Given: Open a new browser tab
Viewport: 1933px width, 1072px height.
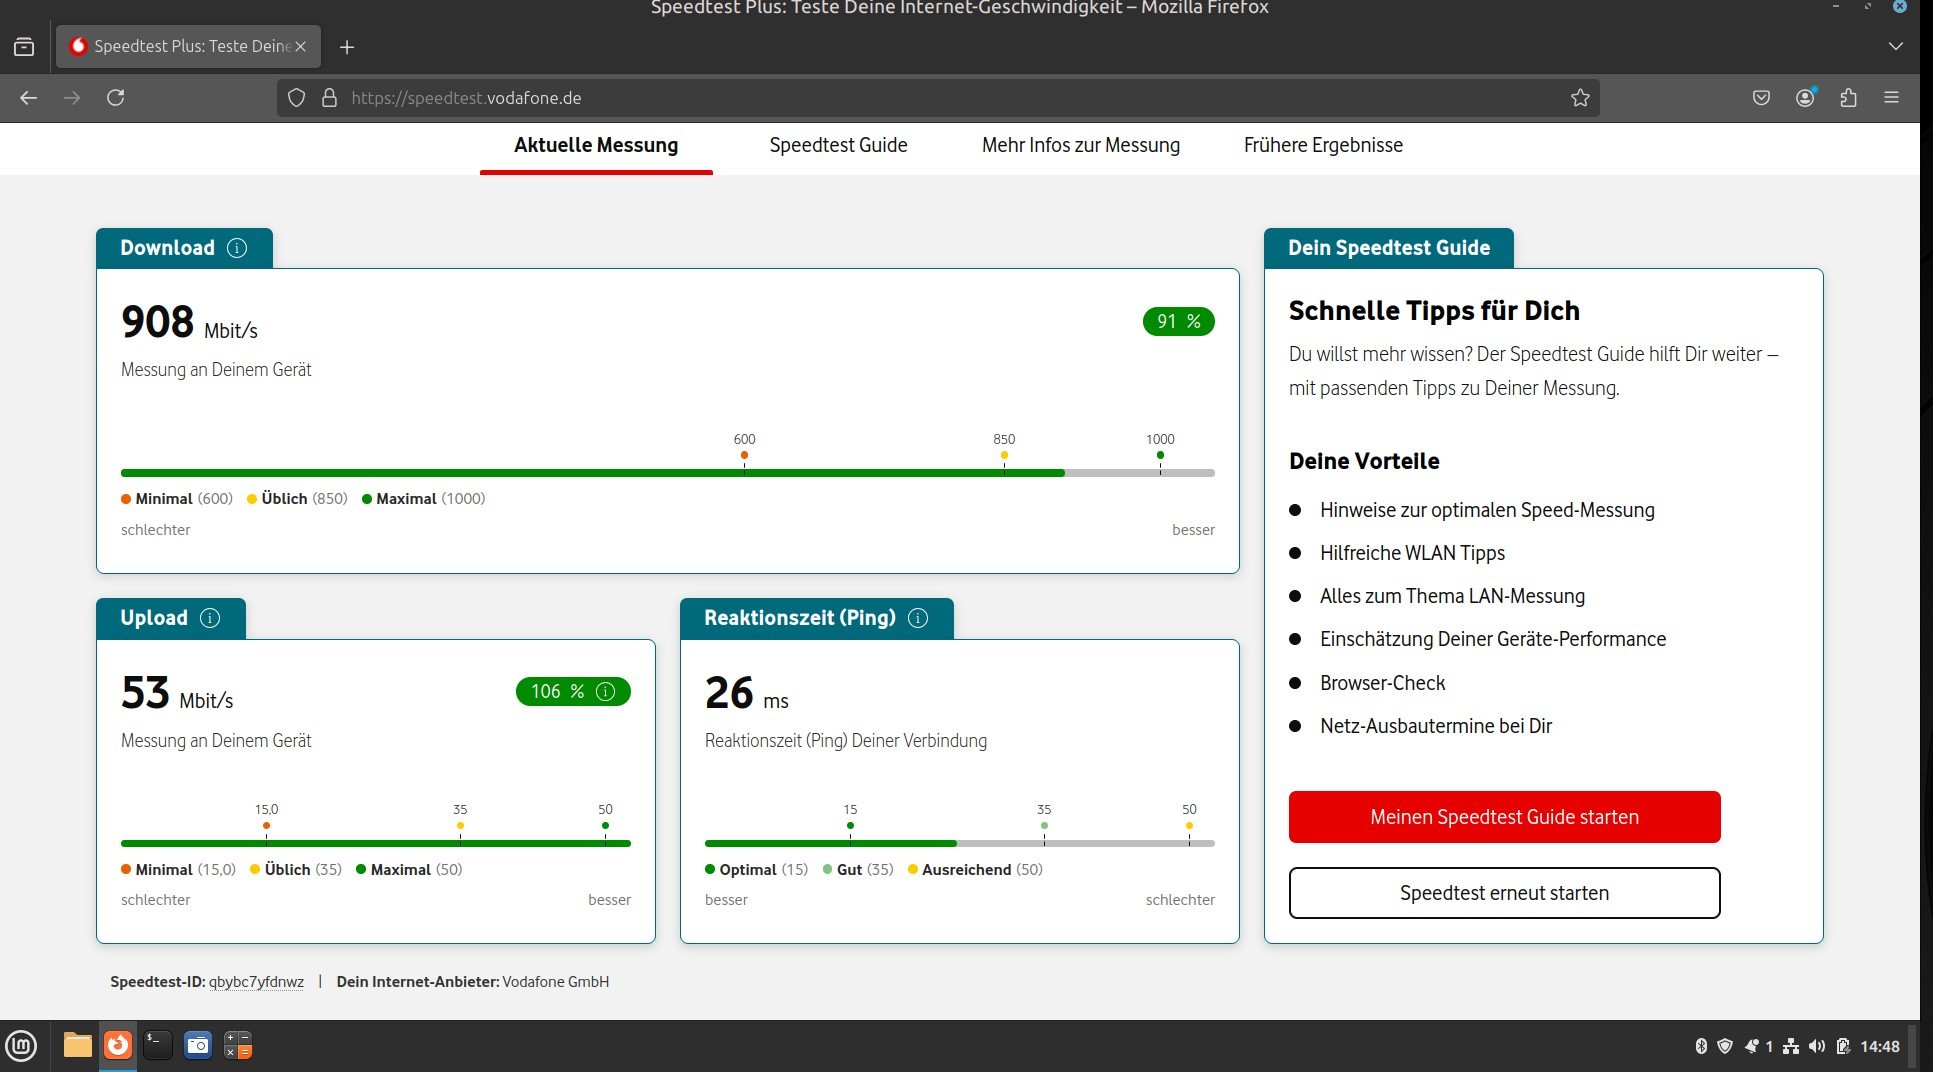Looking at the screenshot, I should [347, 47].
